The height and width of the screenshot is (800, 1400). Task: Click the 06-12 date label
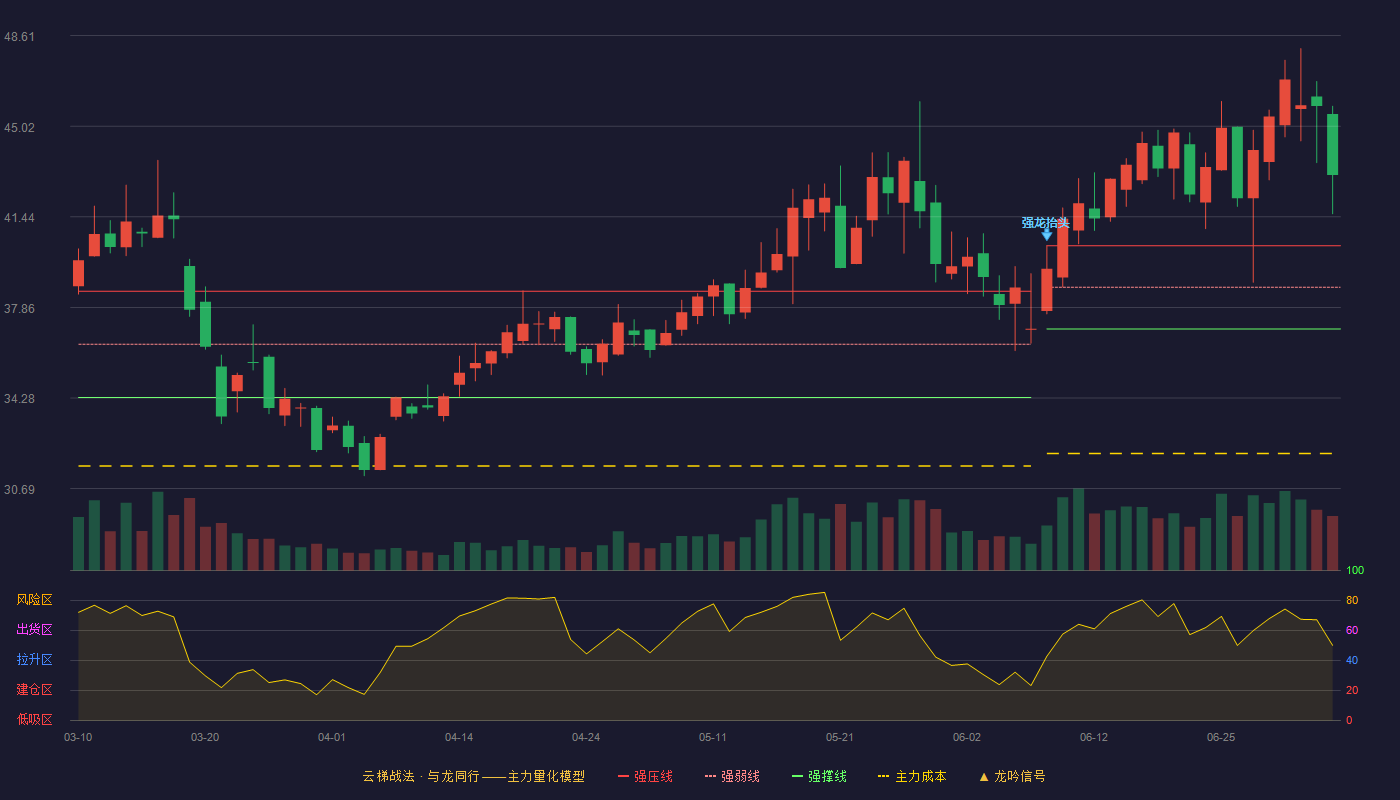(x=1094, y=737)
